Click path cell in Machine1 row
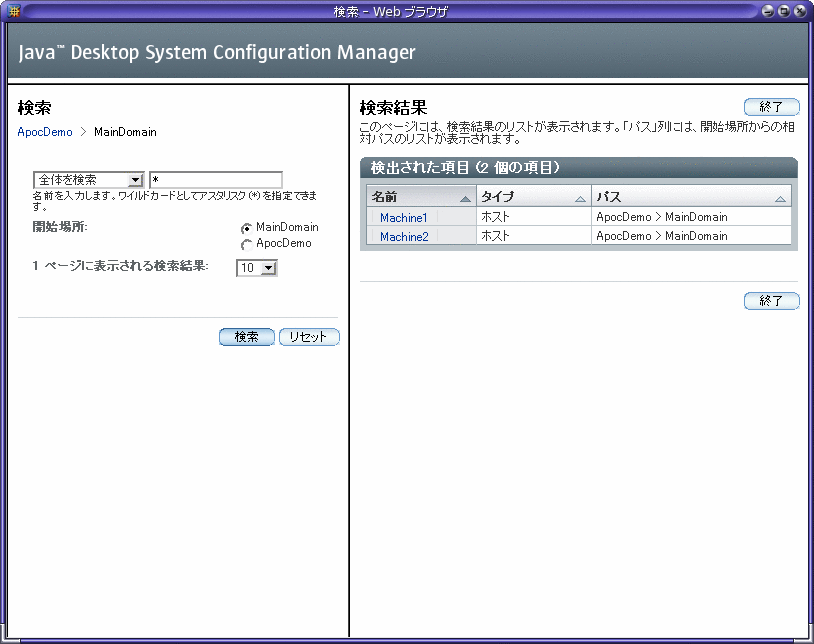 click(691, 217)
